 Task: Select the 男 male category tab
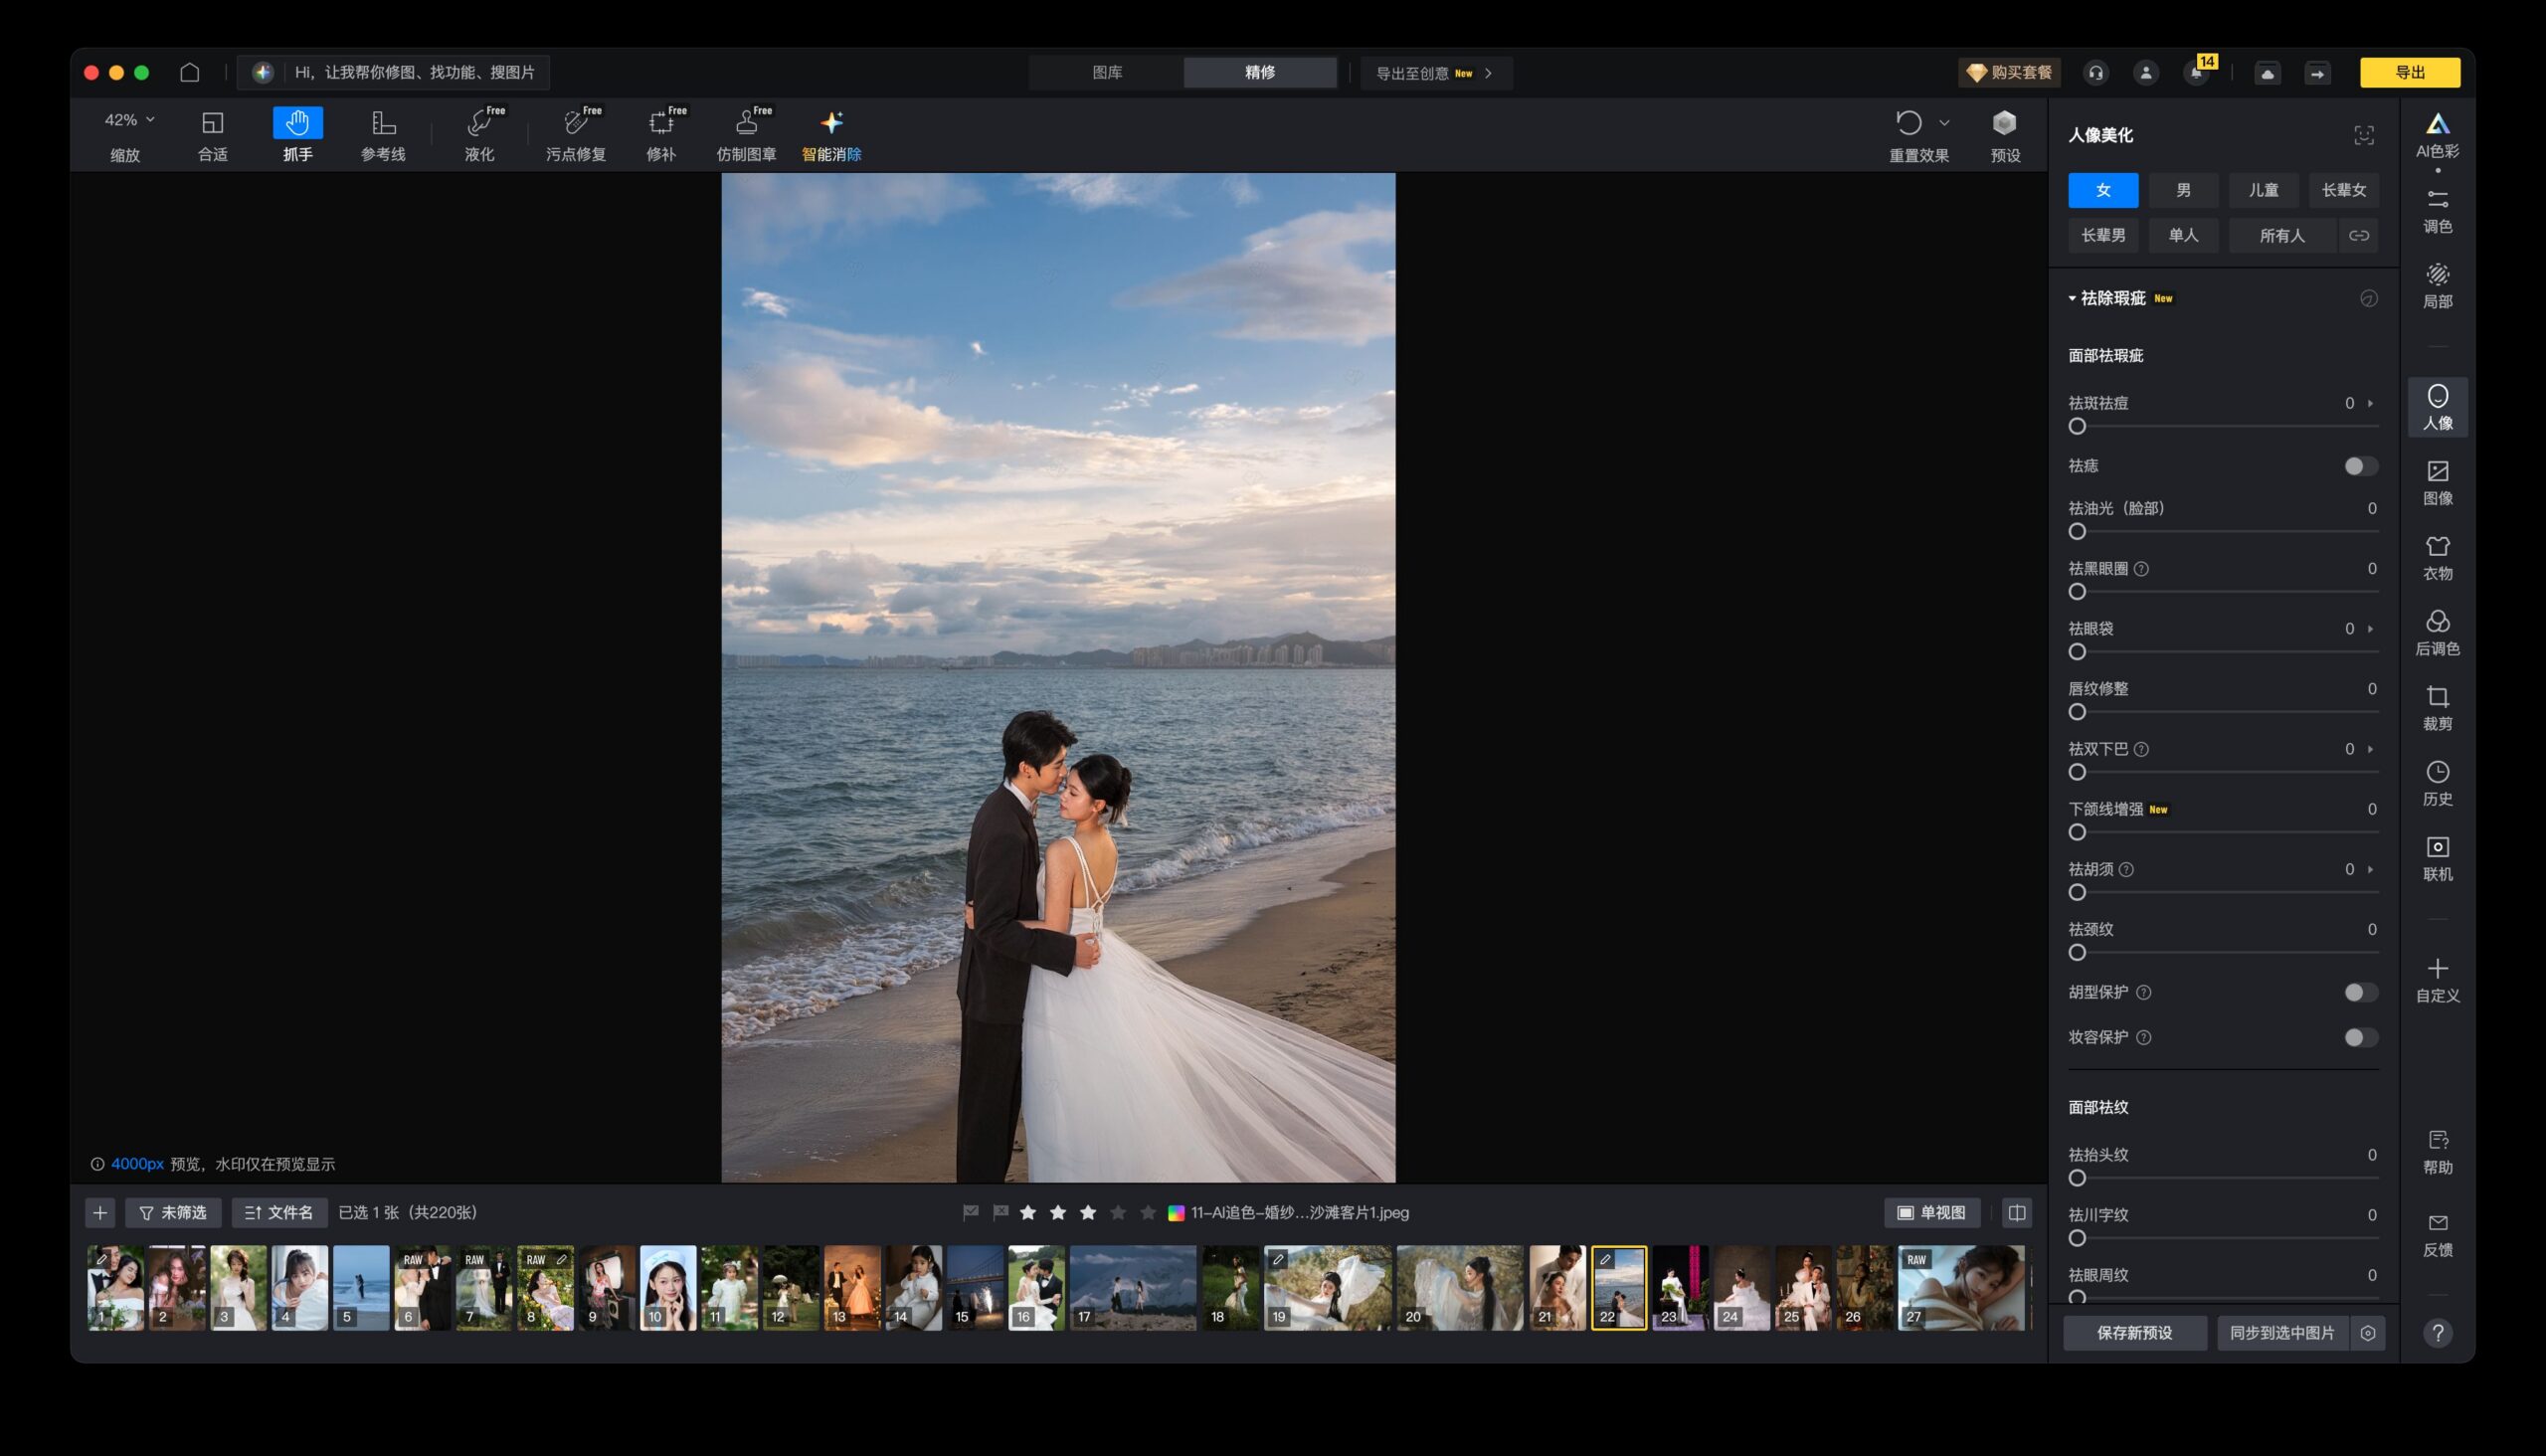(2183, 190)
